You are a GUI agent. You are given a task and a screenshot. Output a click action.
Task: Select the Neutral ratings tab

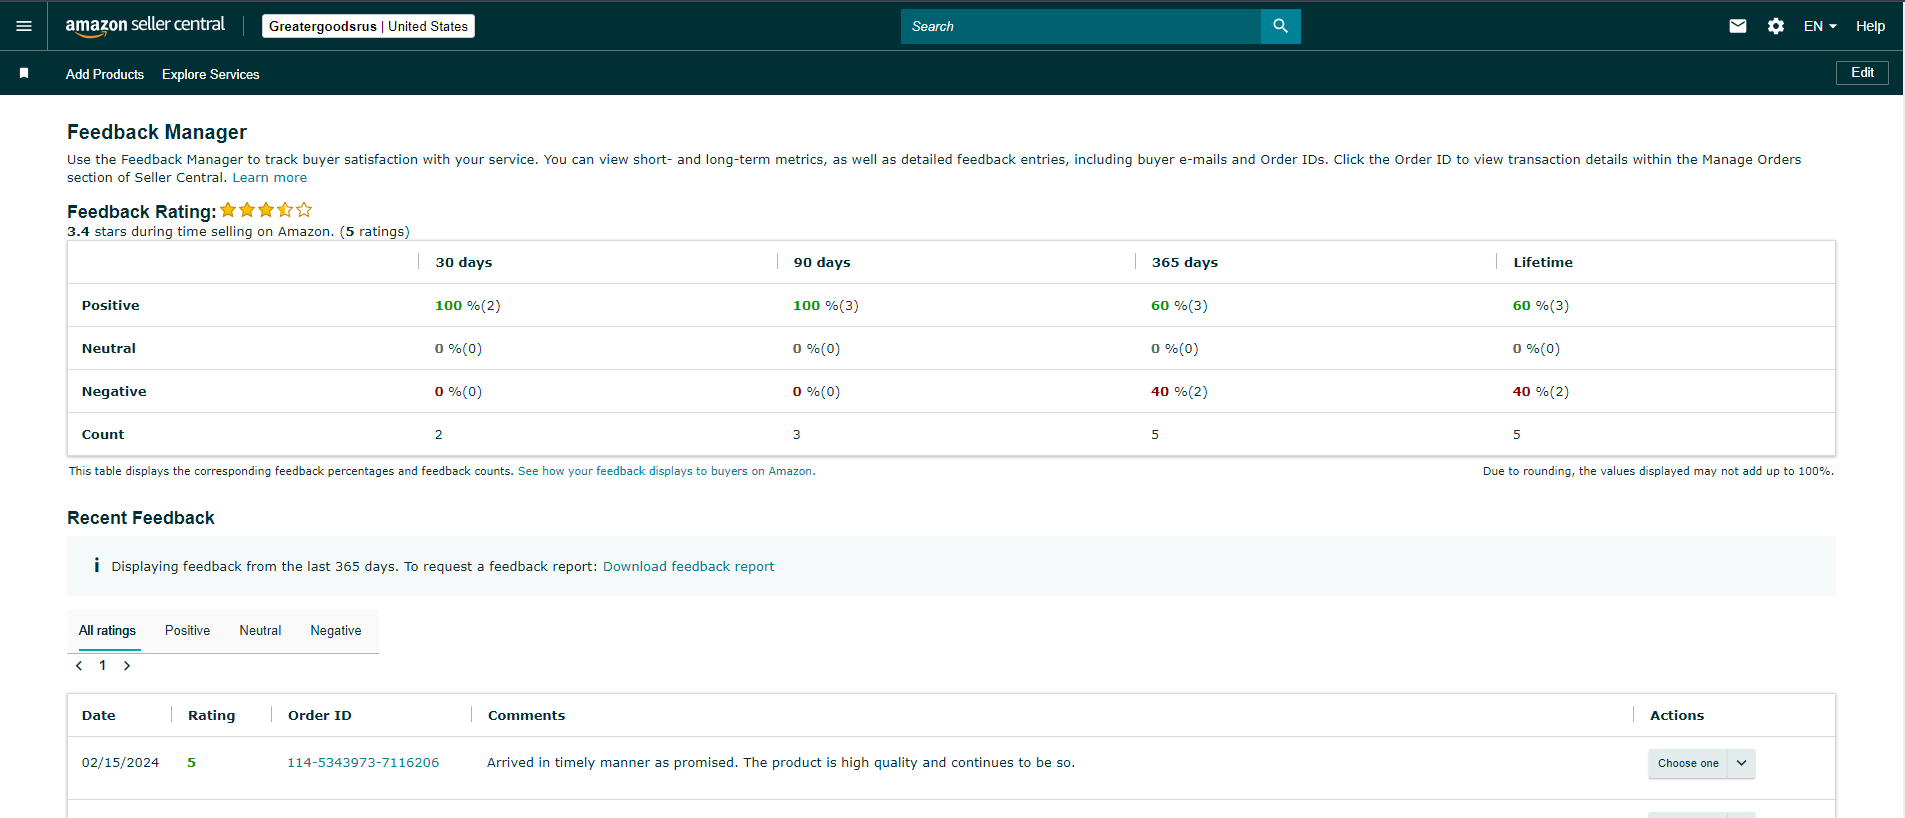[260, 631]
